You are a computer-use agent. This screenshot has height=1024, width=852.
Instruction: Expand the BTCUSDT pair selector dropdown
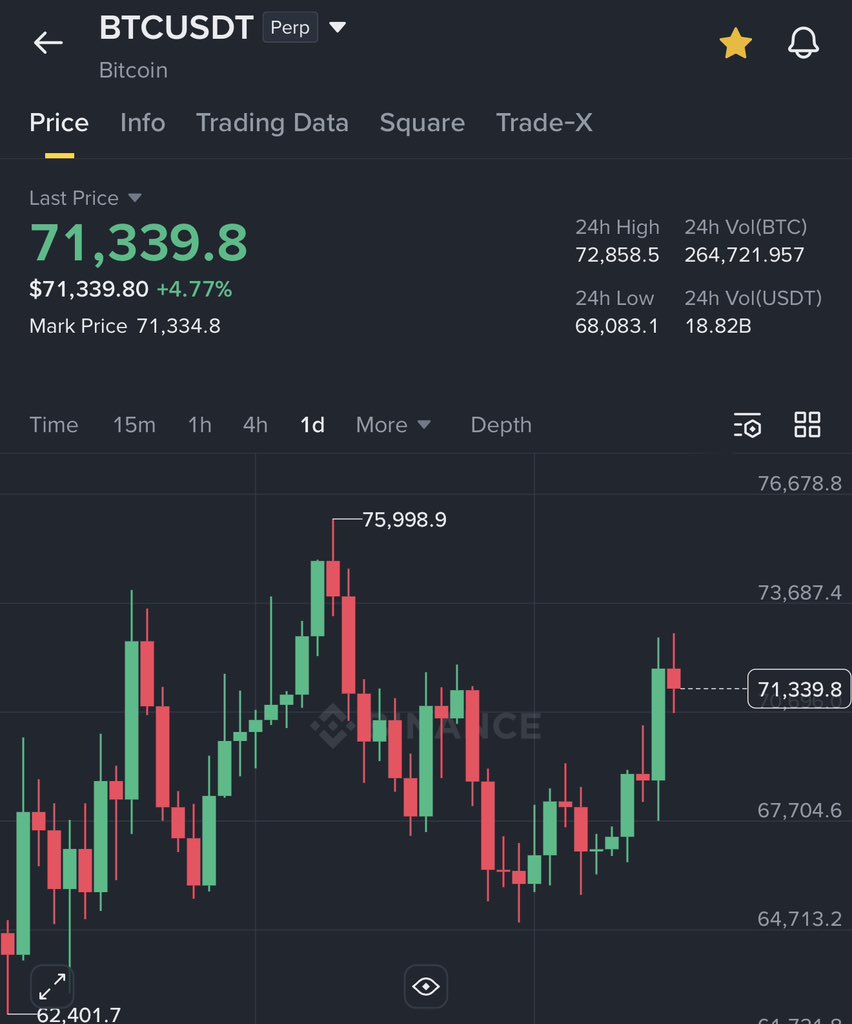point(338,28)
